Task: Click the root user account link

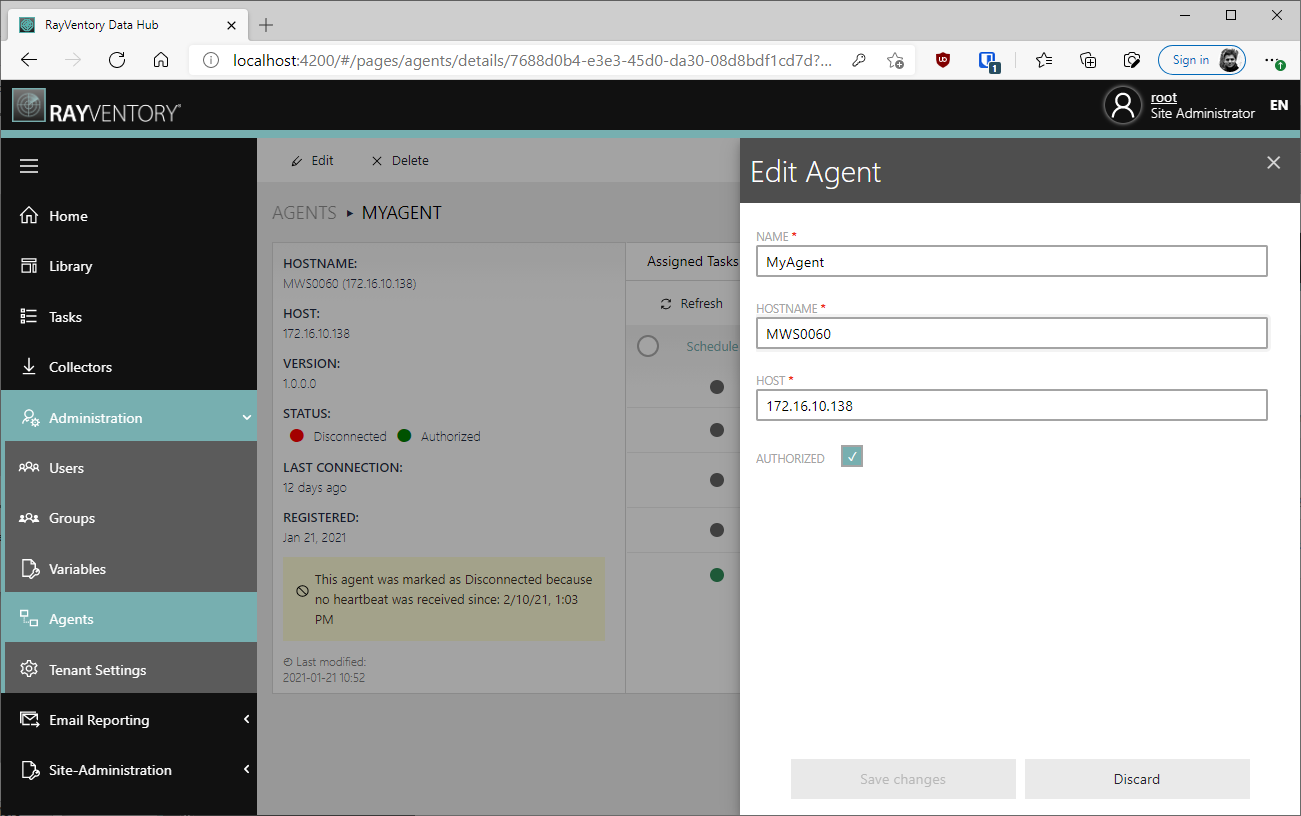Action: point(1163,96)
